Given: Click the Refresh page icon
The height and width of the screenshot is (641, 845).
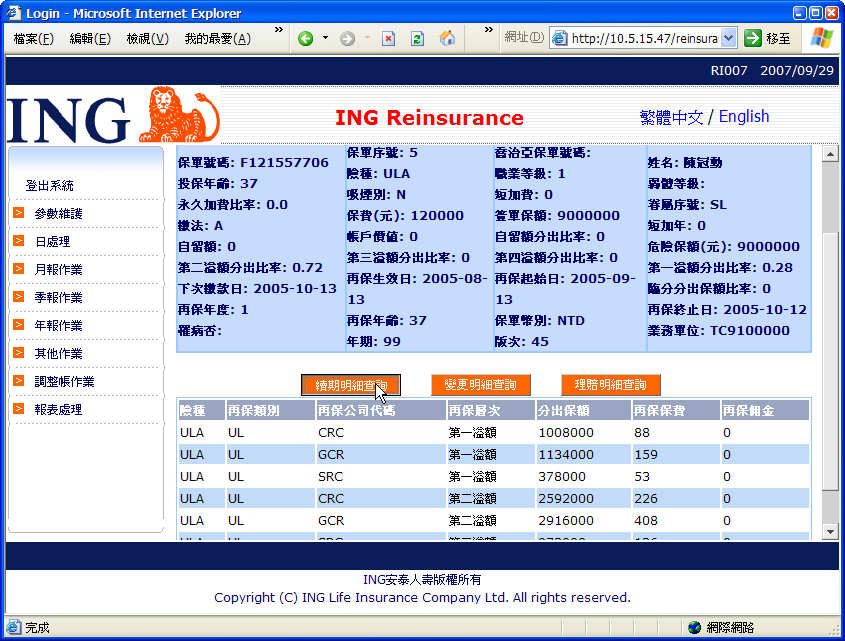Looking at the screenshot, I should coord(417,38).
